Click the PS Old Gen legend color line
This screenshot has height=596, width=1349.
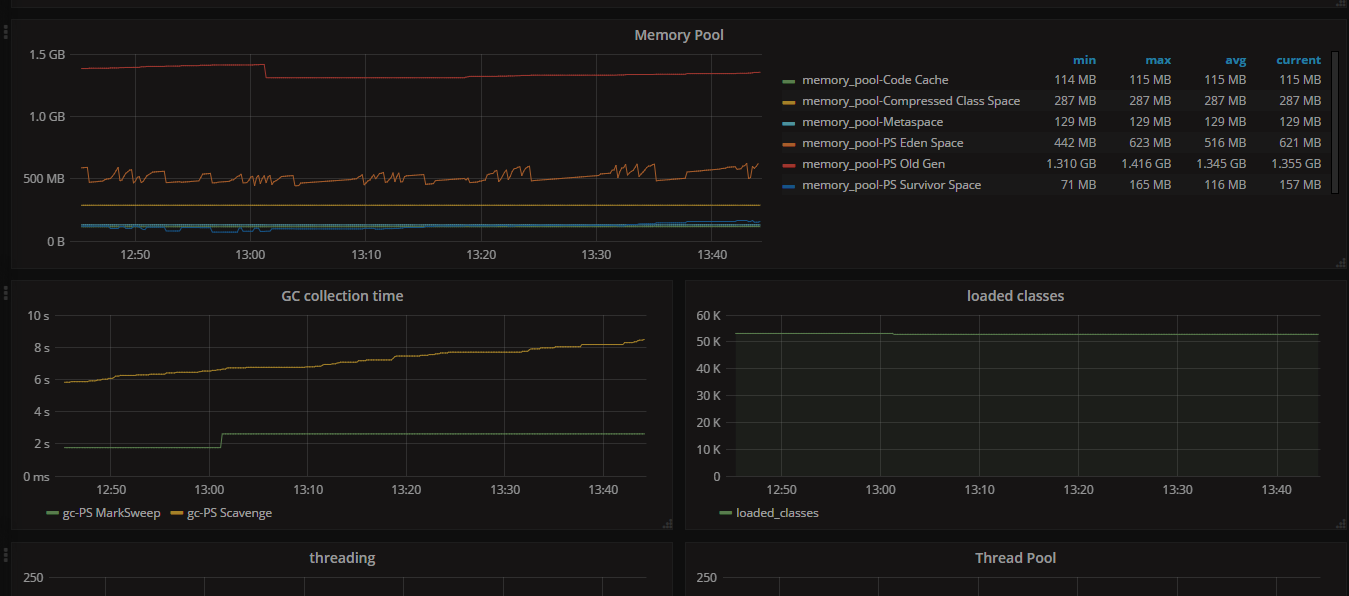coord(788,164)
